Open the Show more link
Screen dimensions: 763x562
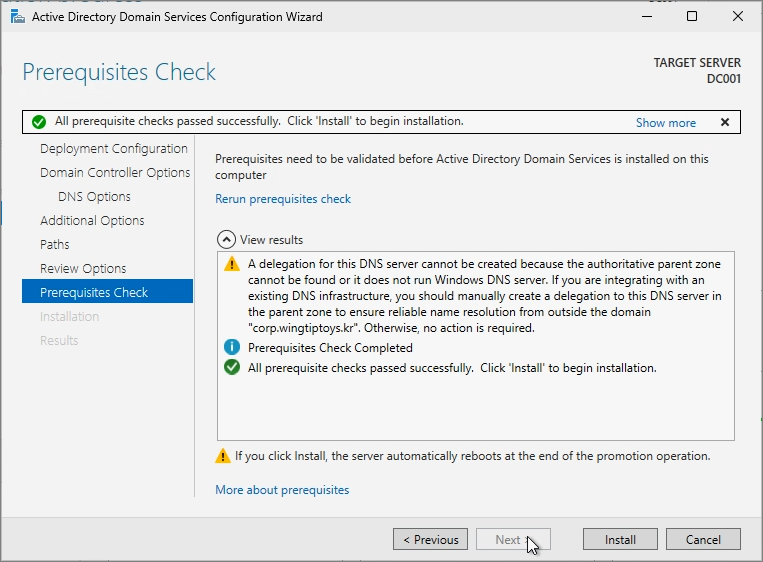coord(666,123)
